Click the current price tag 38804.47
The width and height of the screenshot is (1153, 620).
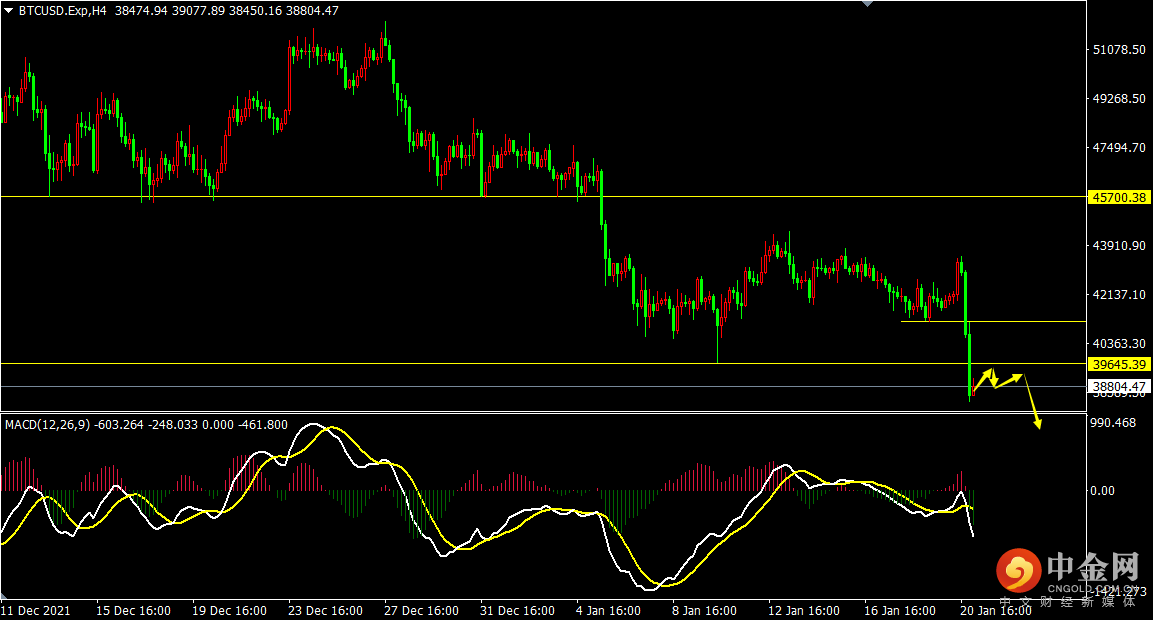tap(1116, 386)
